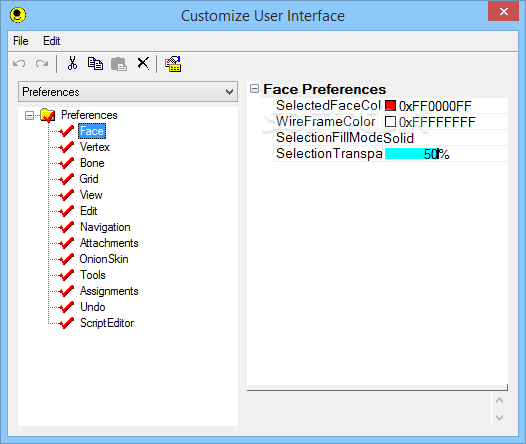This screenshot has width=526, height=444.
Task: Open the Preferences combo box dropdown
Action: click(x=128, y=92)
